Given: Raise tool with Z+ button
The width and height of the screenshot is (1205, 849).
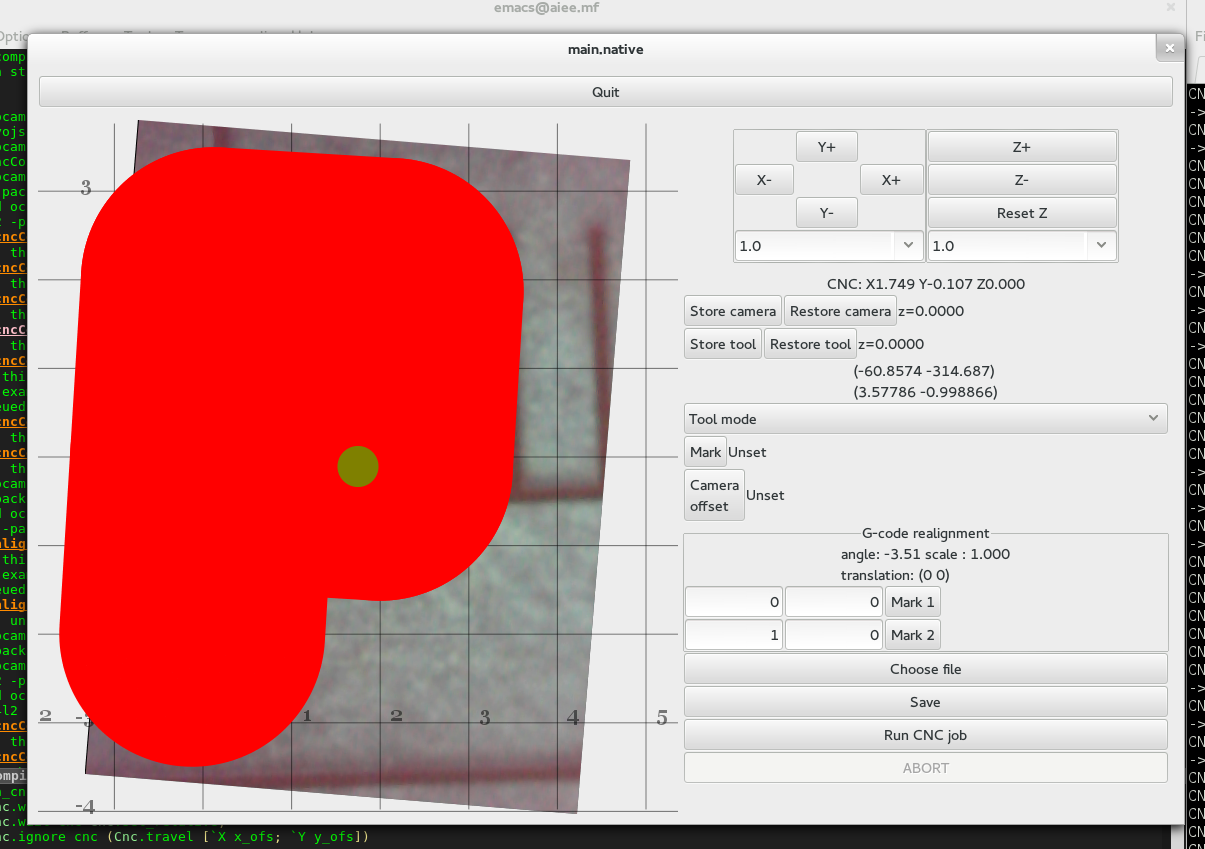Looking at the screenshot, I should point(1022,147).
